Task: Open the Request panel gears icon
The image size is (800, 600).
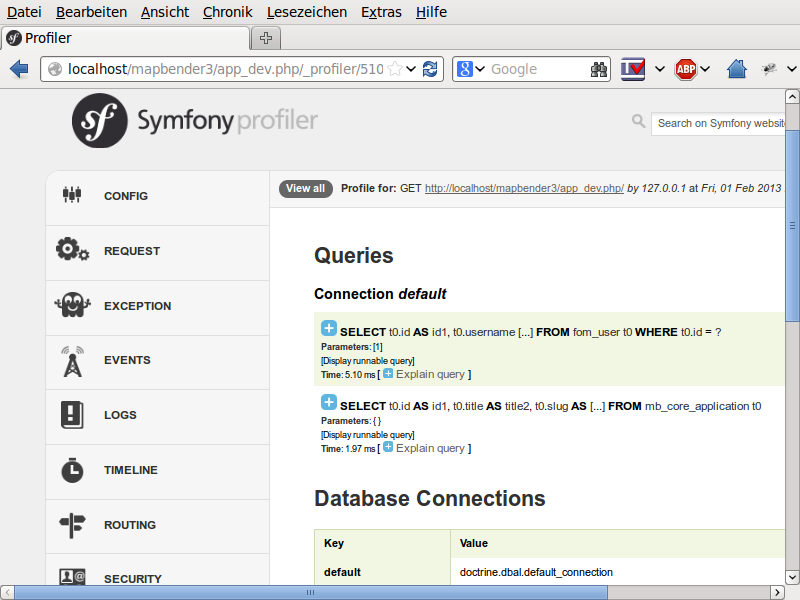Action: pos(72,251)
